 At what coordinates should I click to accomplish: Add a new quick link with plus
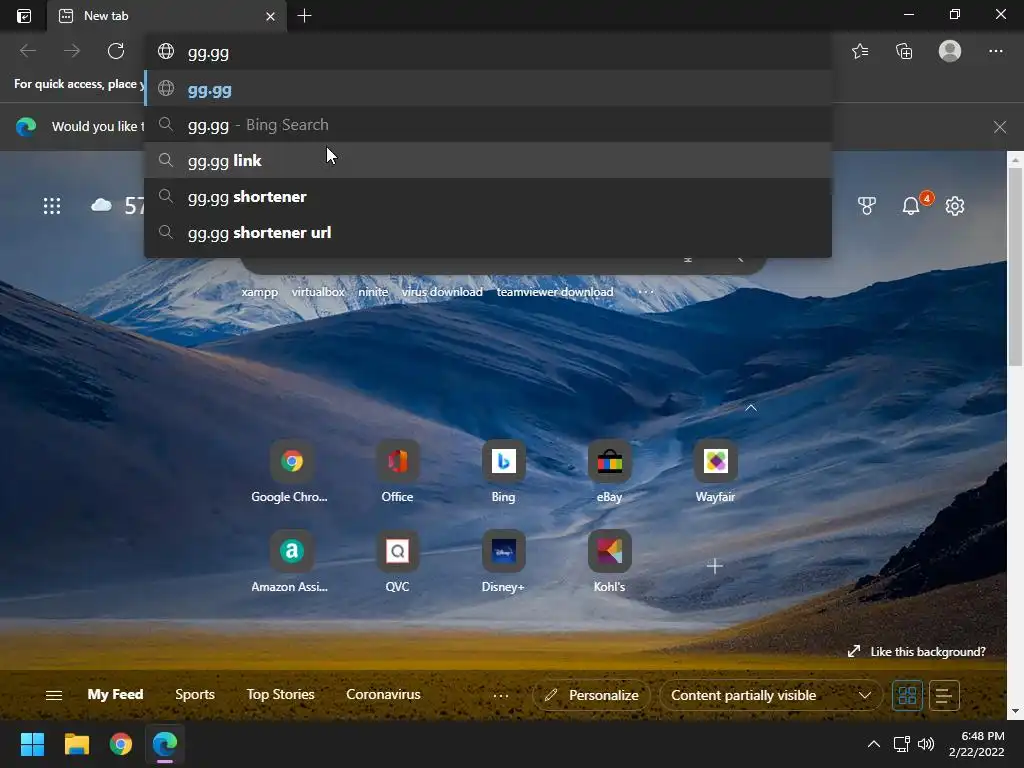(x=715, y=566)
